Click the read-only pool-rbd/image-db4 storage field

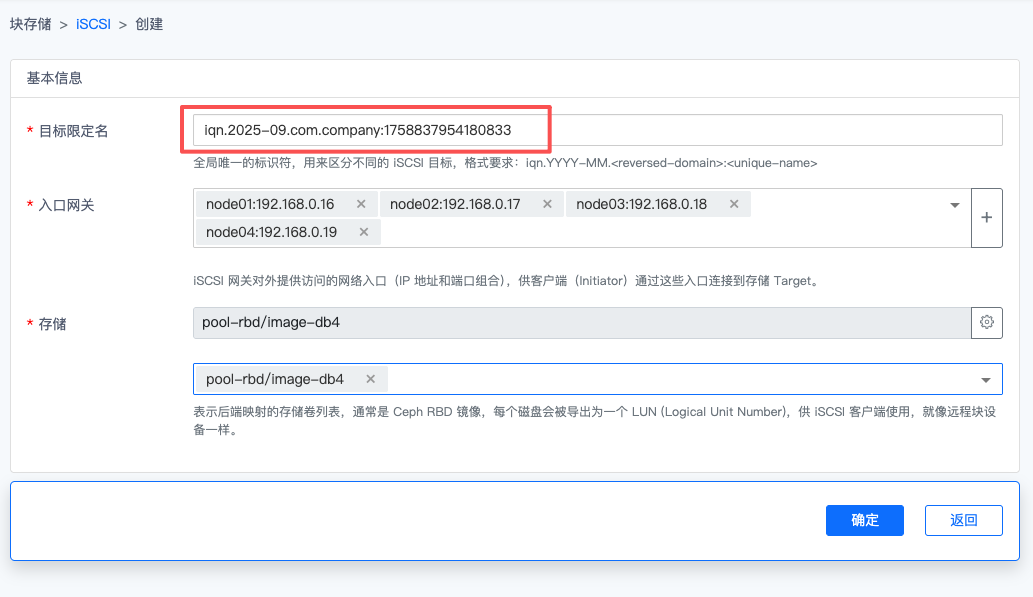pos(580,322)
